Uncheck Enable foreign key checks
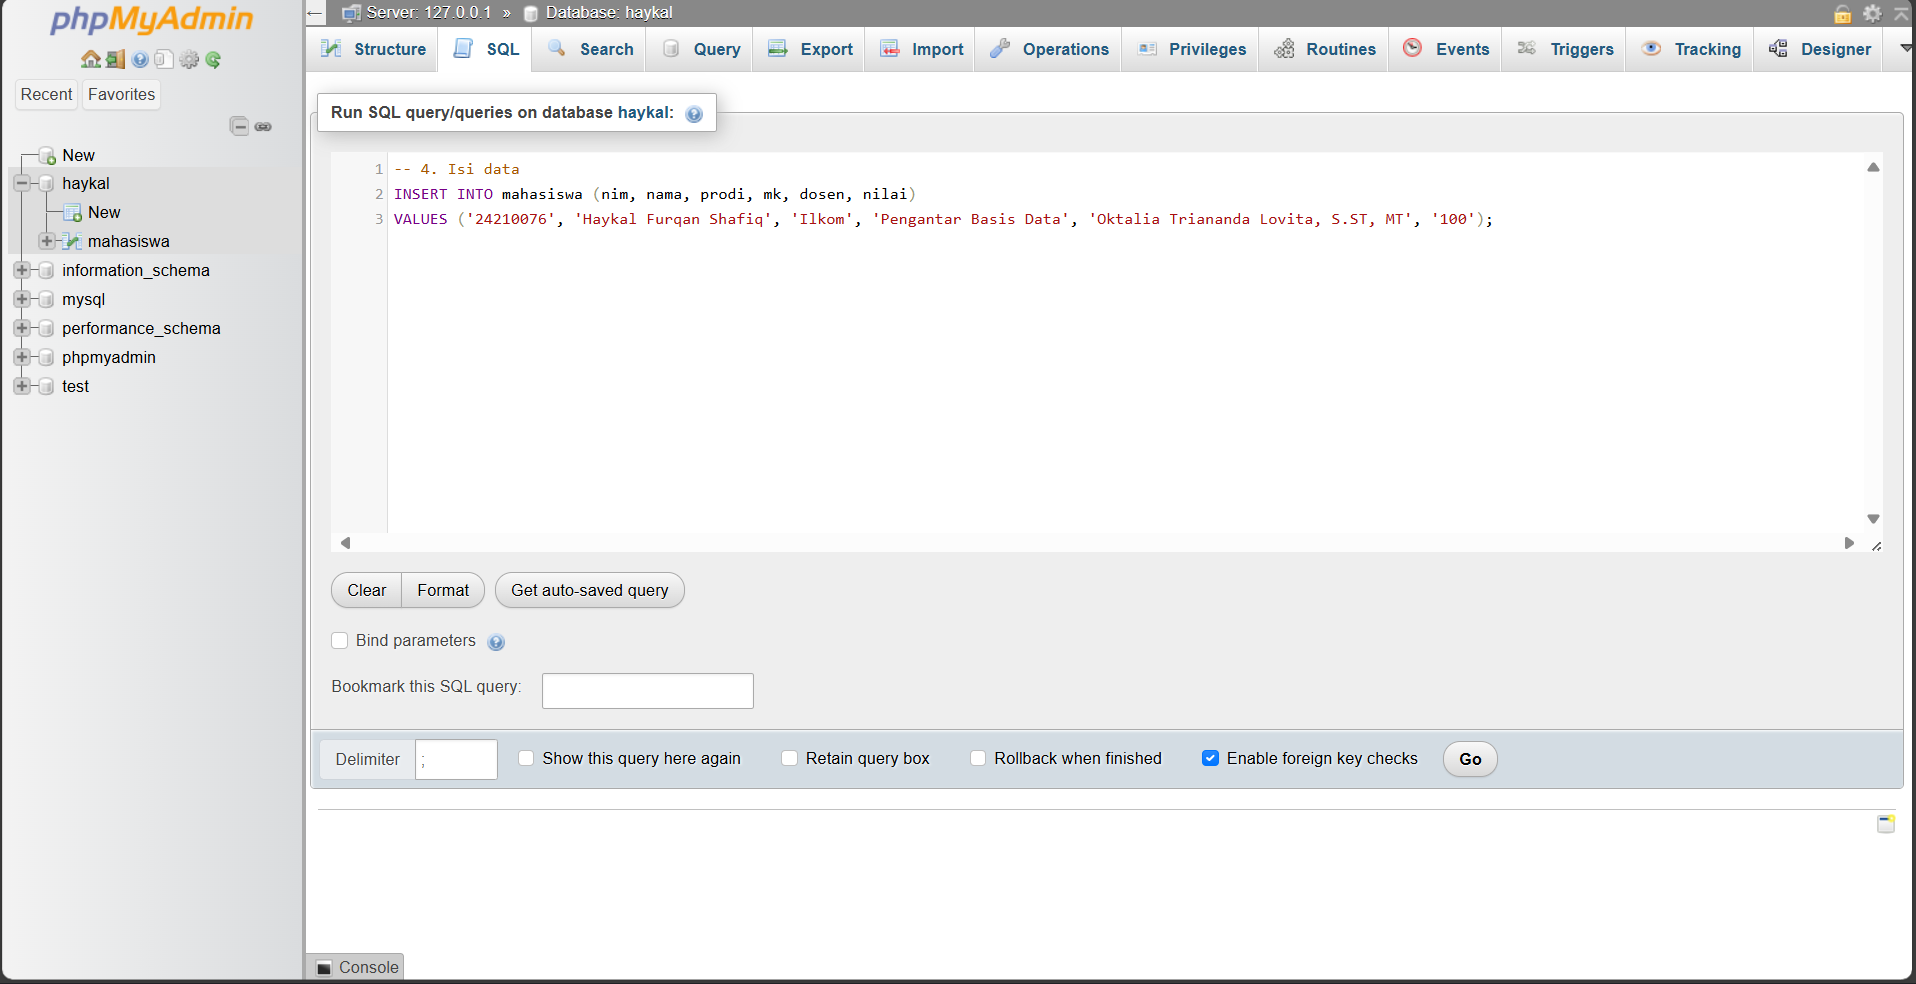Screen dimensions: 1916x984 [1210, 759]
